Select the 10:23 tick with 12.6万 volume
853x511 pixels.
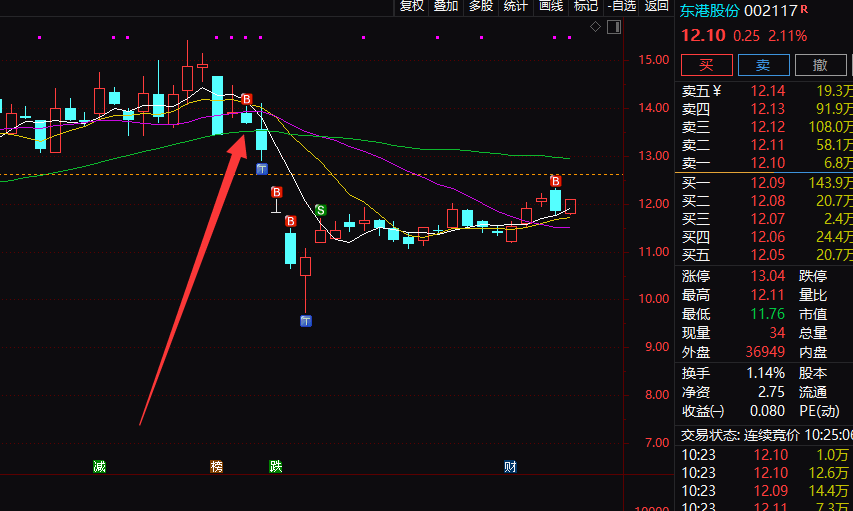pyautogui.click(x=765, y=473)
